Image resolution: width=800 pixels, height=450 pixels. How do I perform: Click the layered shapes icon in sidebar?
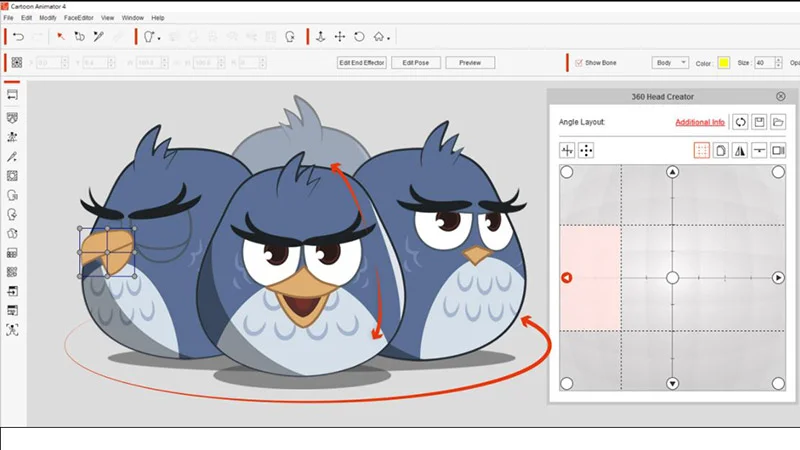click(12, 234)
